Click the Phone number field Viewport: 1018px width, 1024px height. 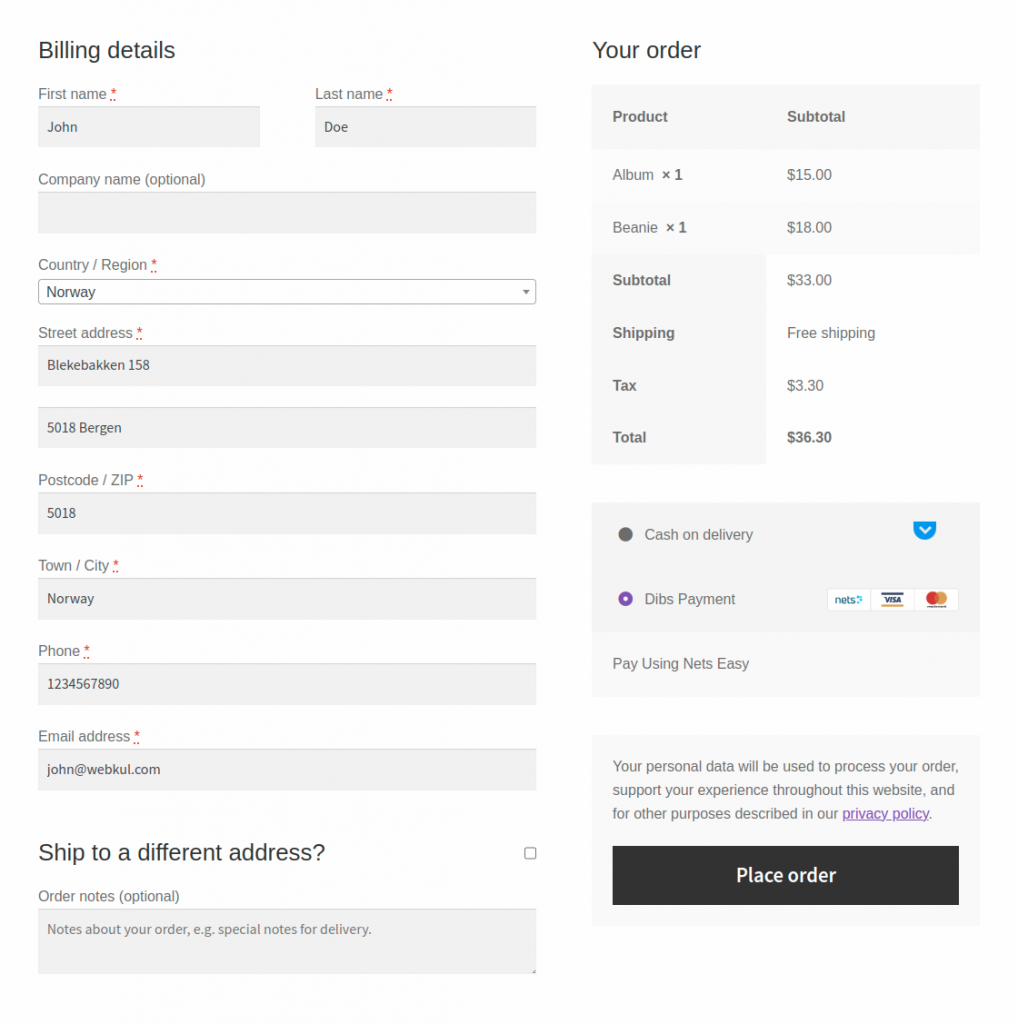(287, 684)
